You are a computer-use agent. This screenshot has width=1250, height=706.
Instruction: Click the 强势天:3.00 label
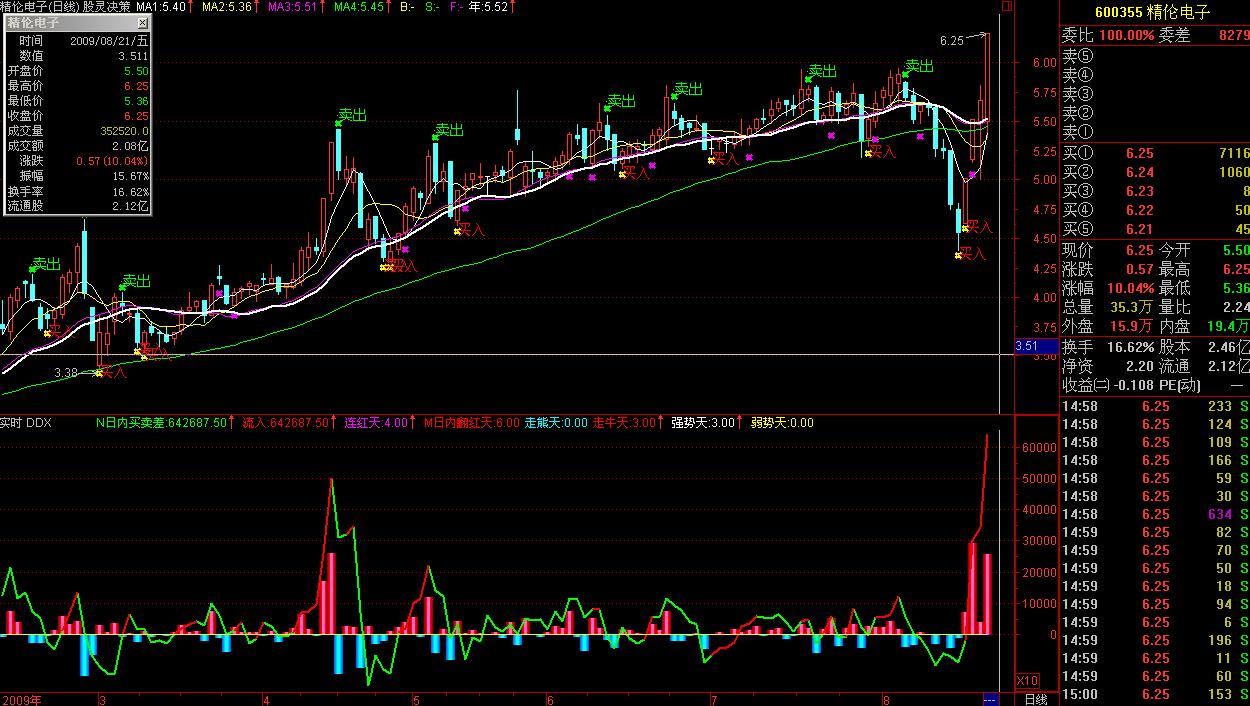(x=703, y=423)
